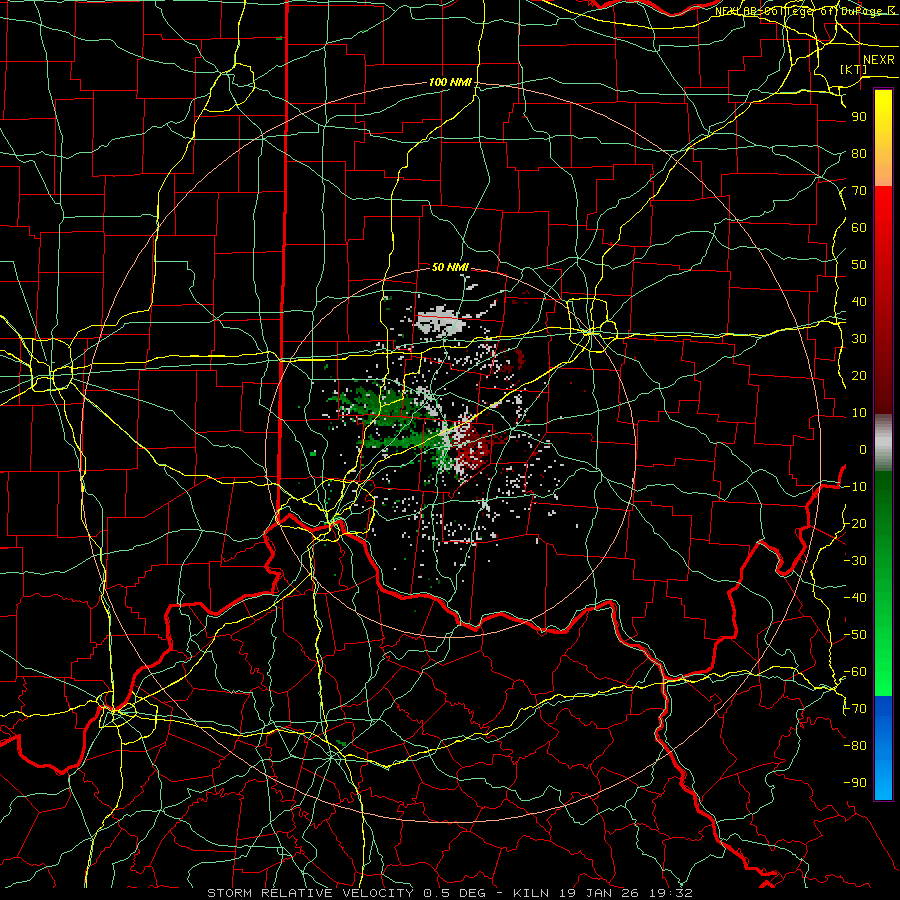
Task: Click the "-80" value on the velocity scale
Action: (855, 746)
